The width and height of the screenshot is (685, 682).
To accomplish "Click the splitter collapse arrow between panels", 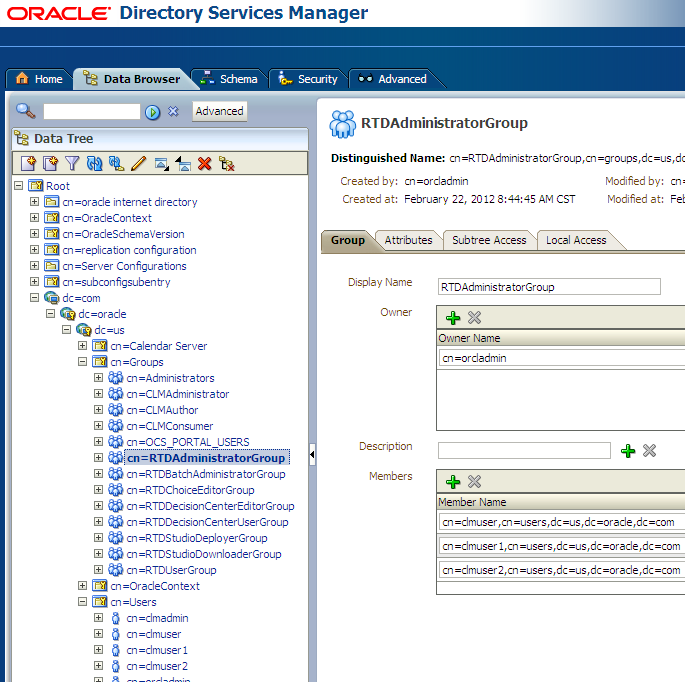I will [x=312, y=454].
